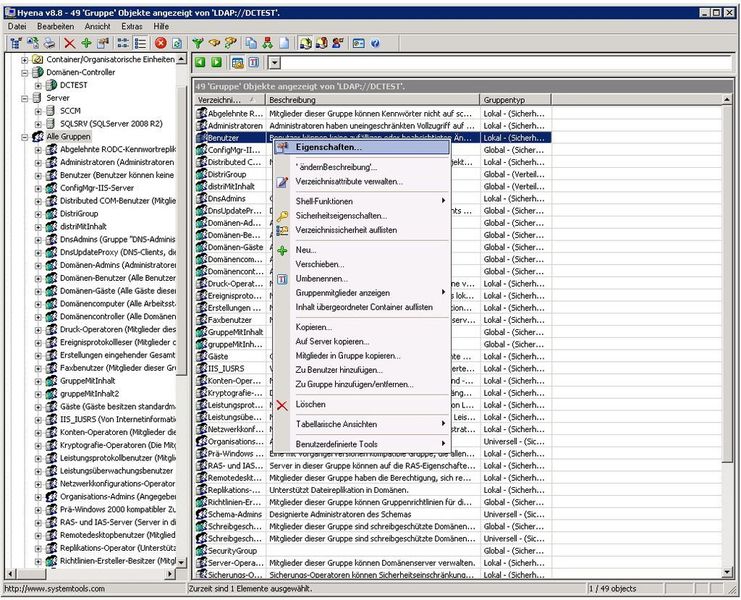This screenshot has width=741, height=600.
Task: Click the group icon of SecurityGroup row
Action: tap(202, 551)
